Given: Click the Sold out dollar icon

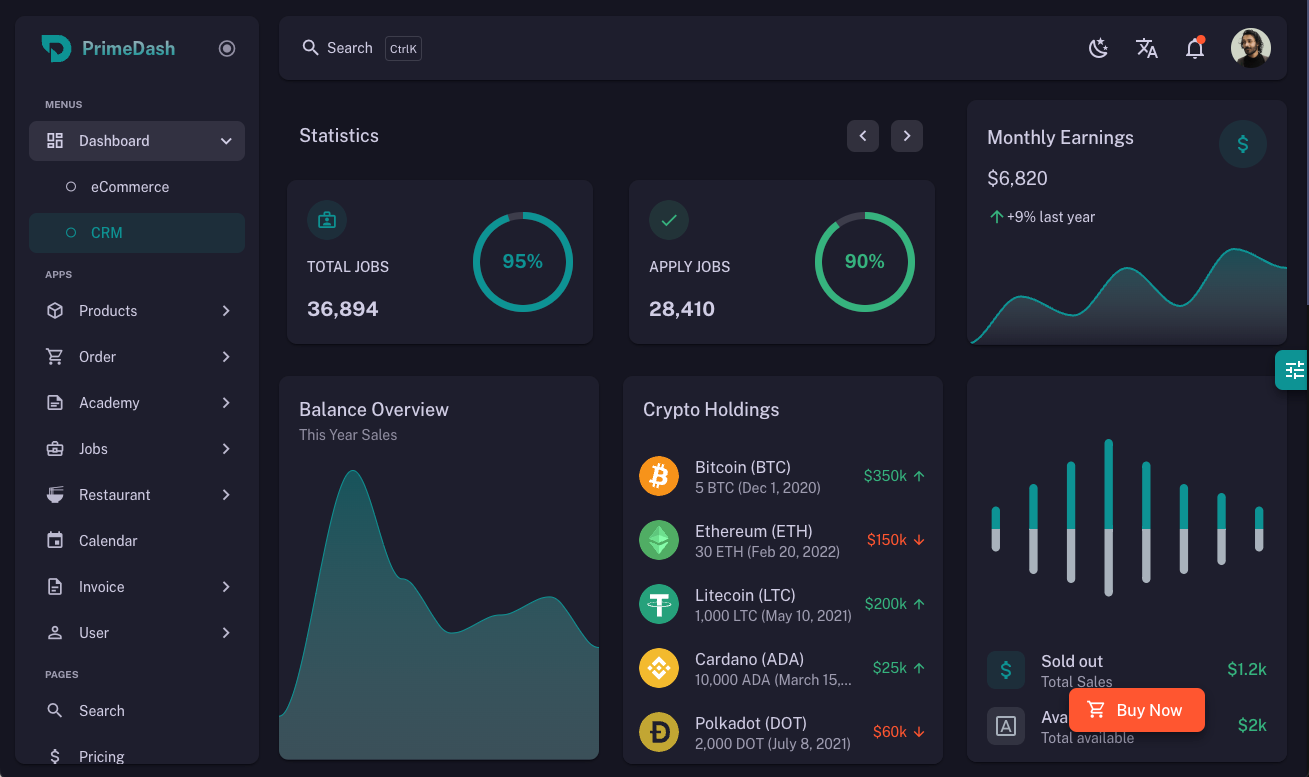Looking at the screenshot, I should (x=1006, y=670).
